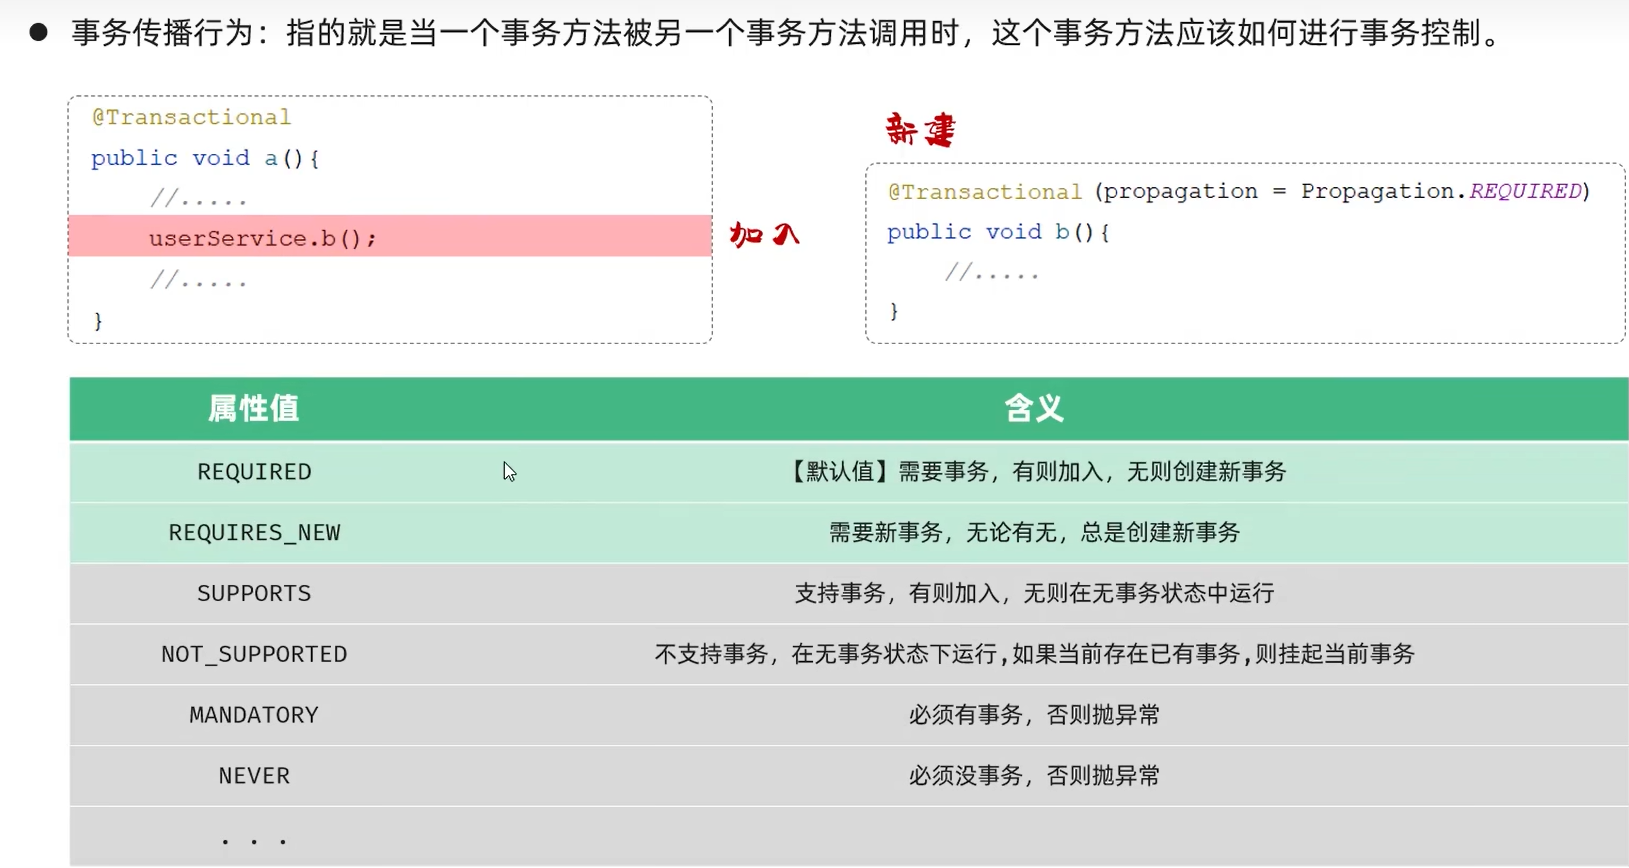Select the NOT_SUPPORTED attribute cell
1629x868 pixels.
point(254,655)
